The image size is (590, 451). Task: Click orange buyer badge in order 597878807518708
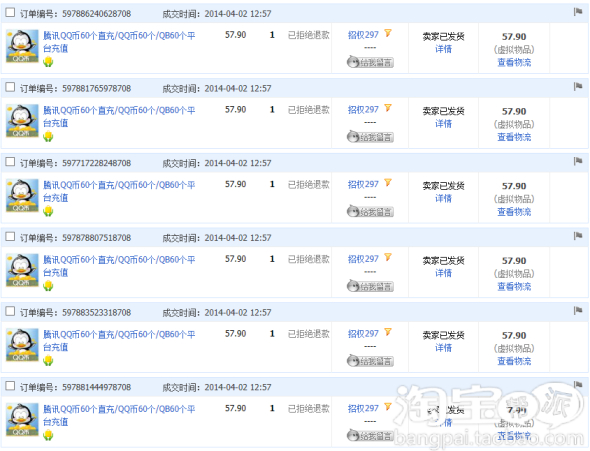tap(388, 257)
